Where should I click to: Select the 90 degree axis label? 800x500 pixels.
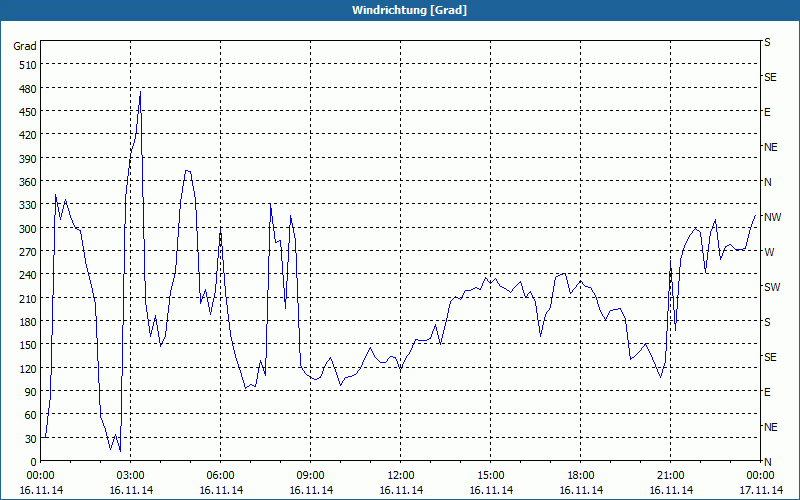31,392
